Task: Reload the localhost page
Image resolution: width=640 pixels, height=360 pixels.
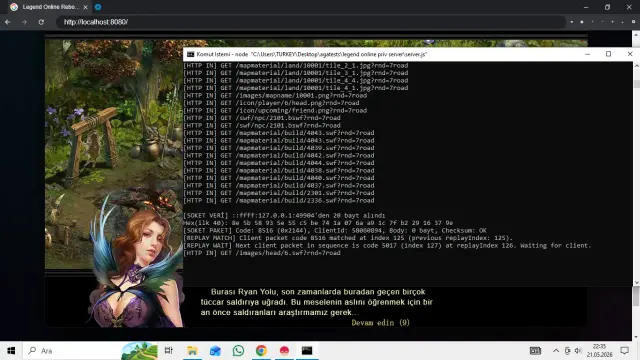Action: point(41,22)
